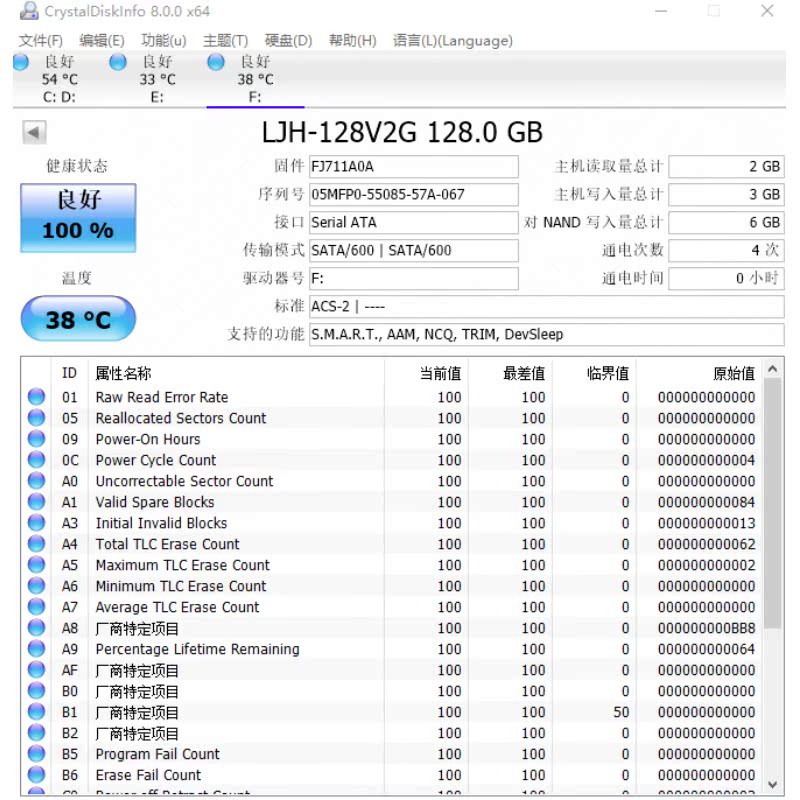800x800 pixels.
Task: Click the status orb for Power-On Hours
Action: pos(36,439)
